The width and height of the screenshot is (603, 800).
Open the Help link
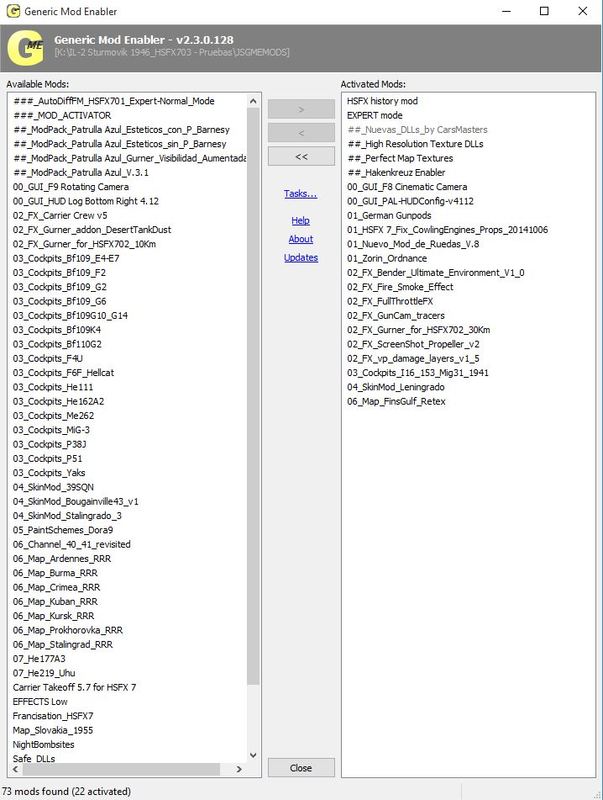(x=300, y=220)
